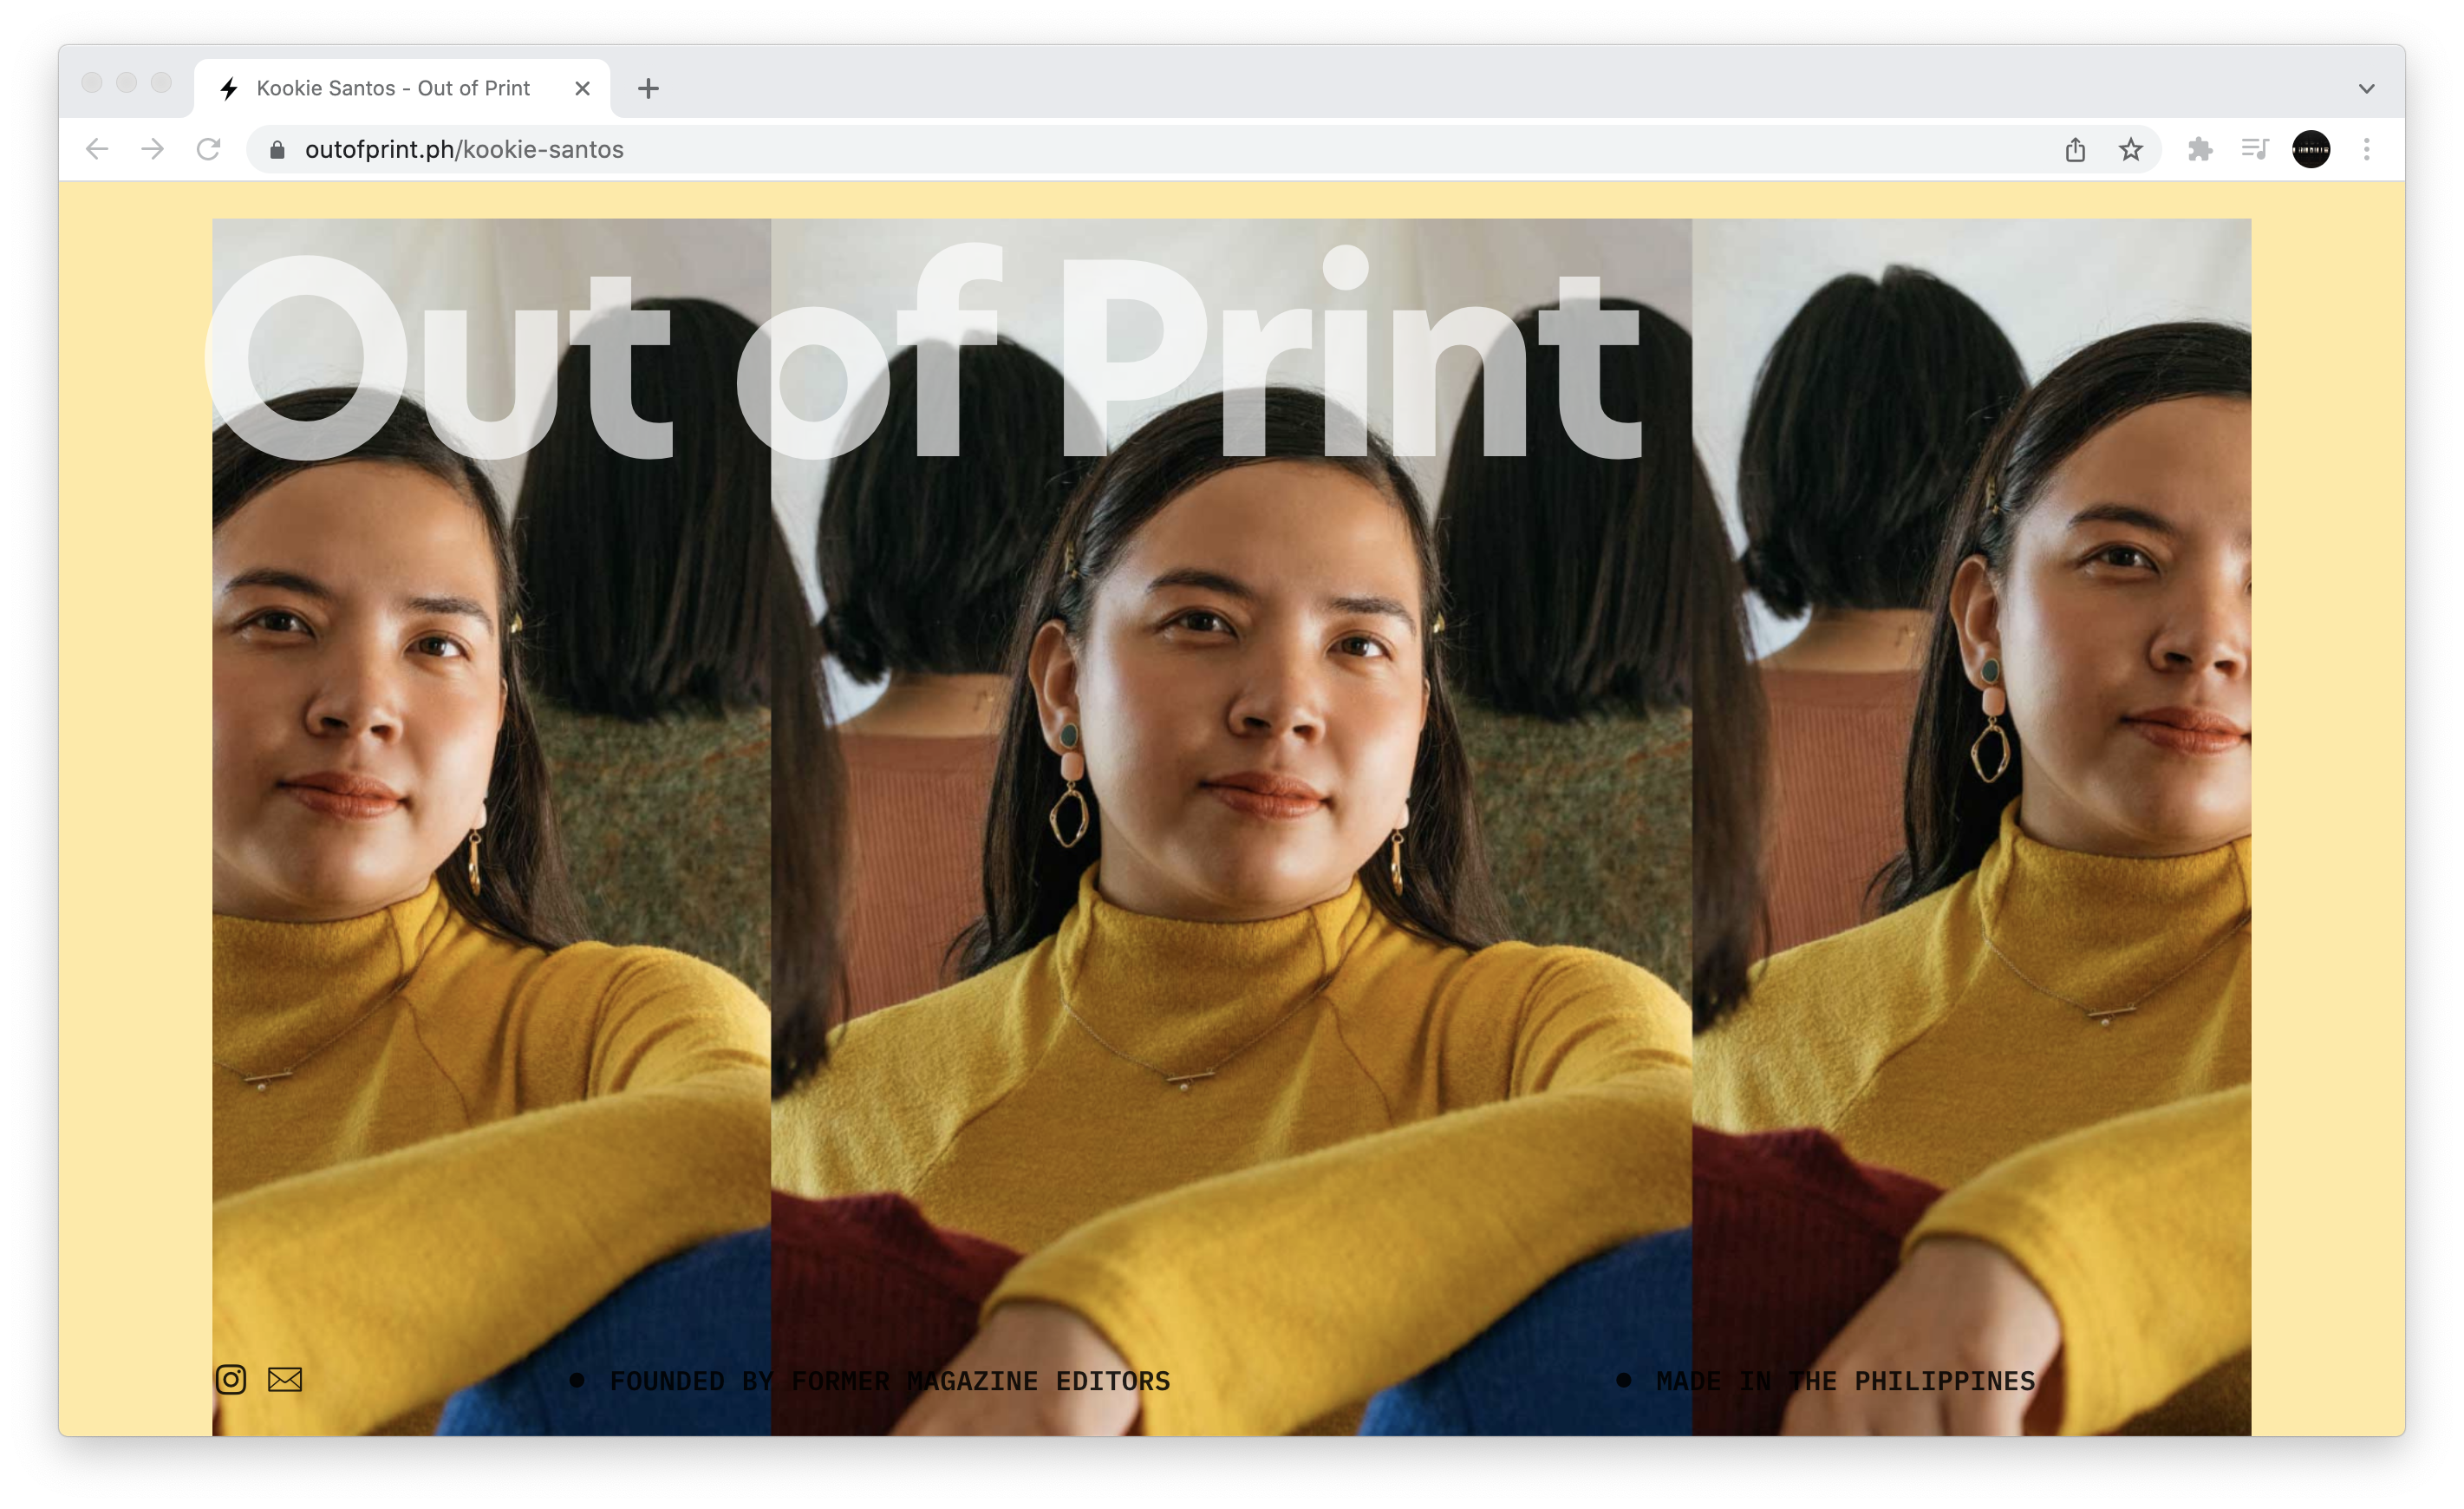This screenshot has width=2464, height=1509.
Task: Go back to the previous page
Action: click(x=97, y=150)
